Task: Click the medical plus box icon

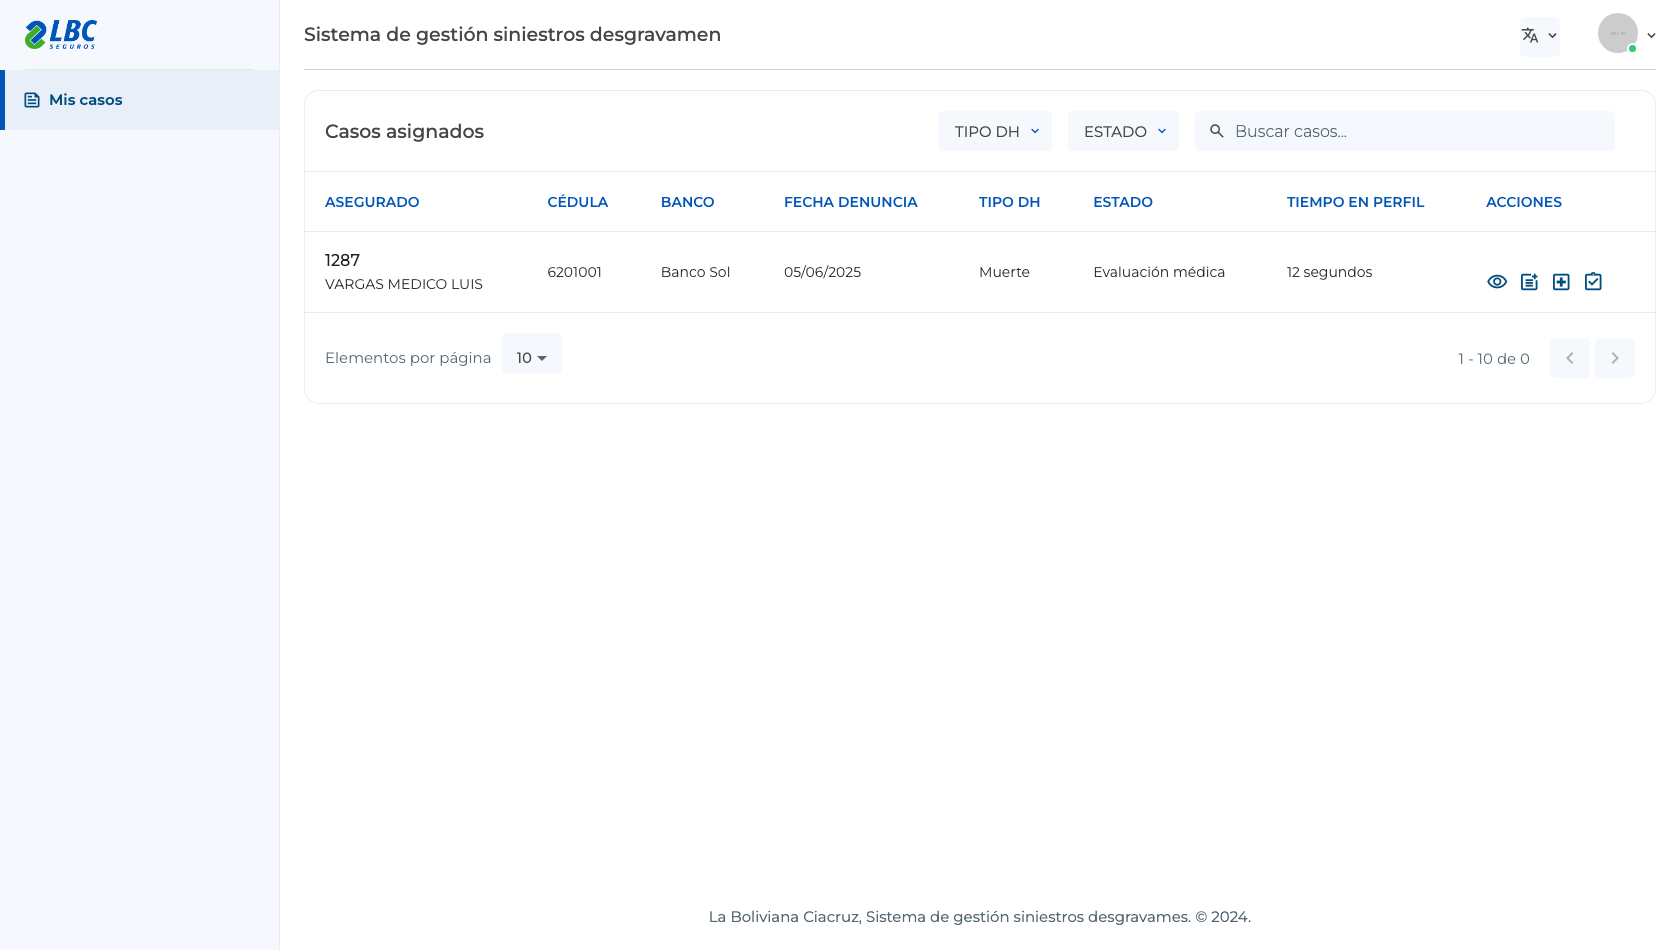Action: tap(1561, 282)
